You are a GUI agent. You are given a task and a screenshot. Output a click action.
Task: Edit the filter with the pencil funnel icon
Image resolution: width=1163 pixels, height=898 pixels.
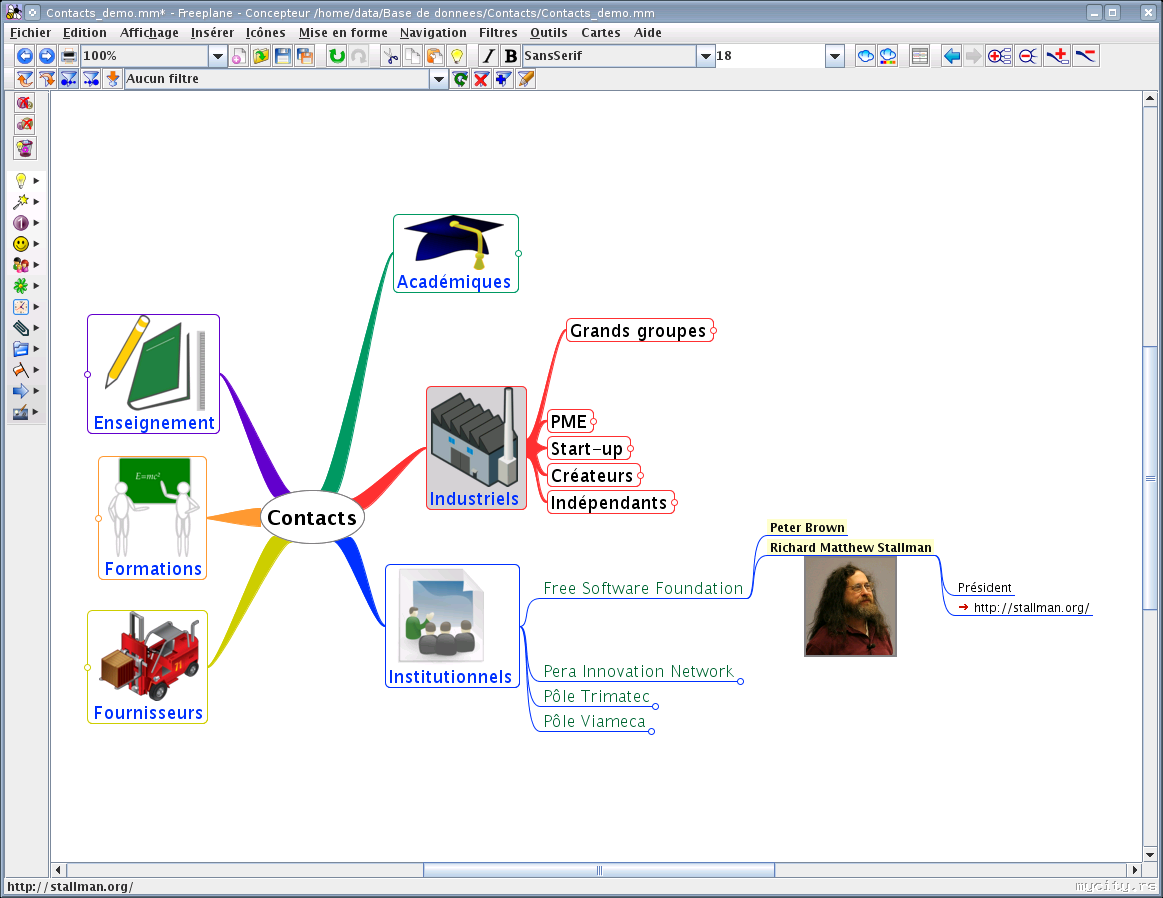(x=525, y=79)
